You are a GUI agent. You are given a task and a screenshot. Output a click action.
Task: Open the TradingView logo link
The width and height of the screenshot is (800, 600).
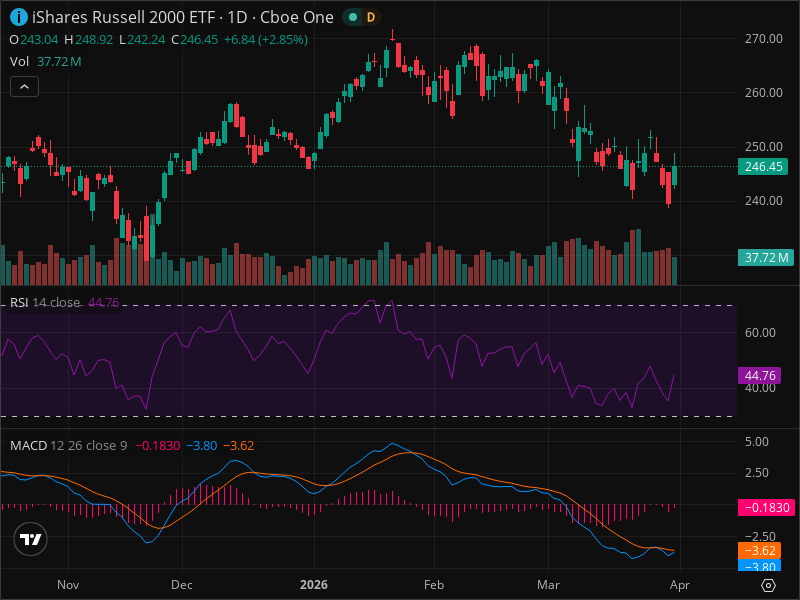point(31,539)
